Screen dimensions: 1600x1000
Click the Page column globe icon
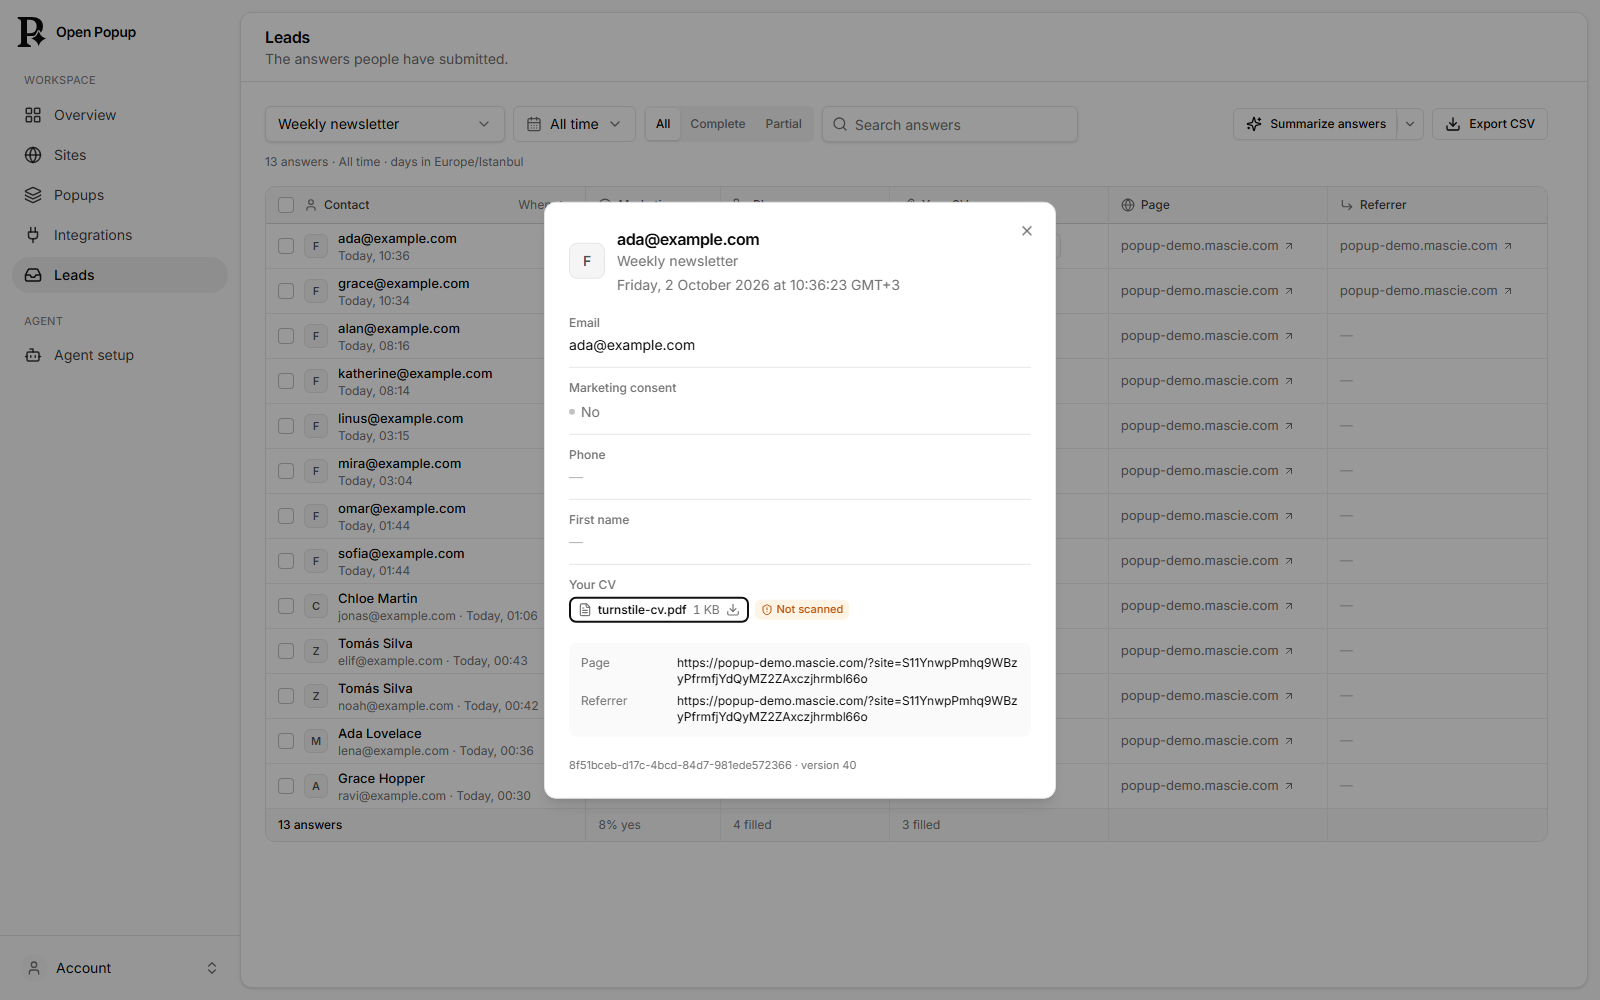click(x=1128, y=205)
